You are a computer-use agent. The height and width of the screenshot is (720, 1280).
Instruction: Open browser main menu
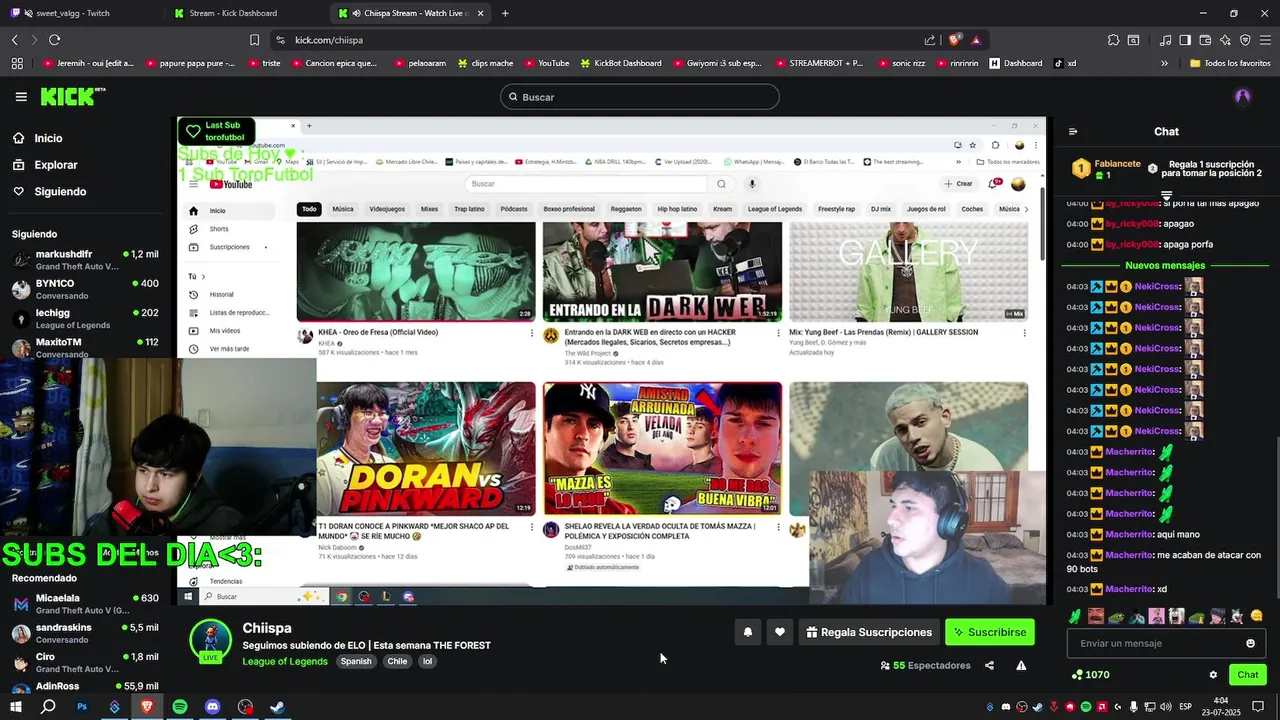1265,40
